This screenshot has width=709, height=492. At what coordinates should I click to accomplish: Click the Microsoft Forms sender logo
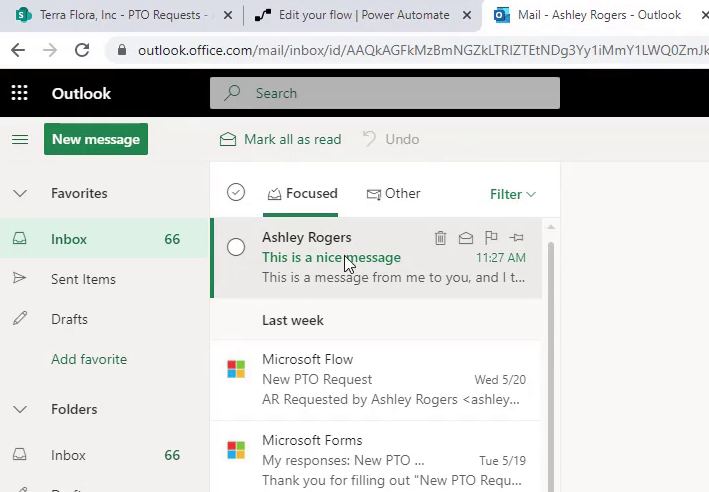coord(236,450)
